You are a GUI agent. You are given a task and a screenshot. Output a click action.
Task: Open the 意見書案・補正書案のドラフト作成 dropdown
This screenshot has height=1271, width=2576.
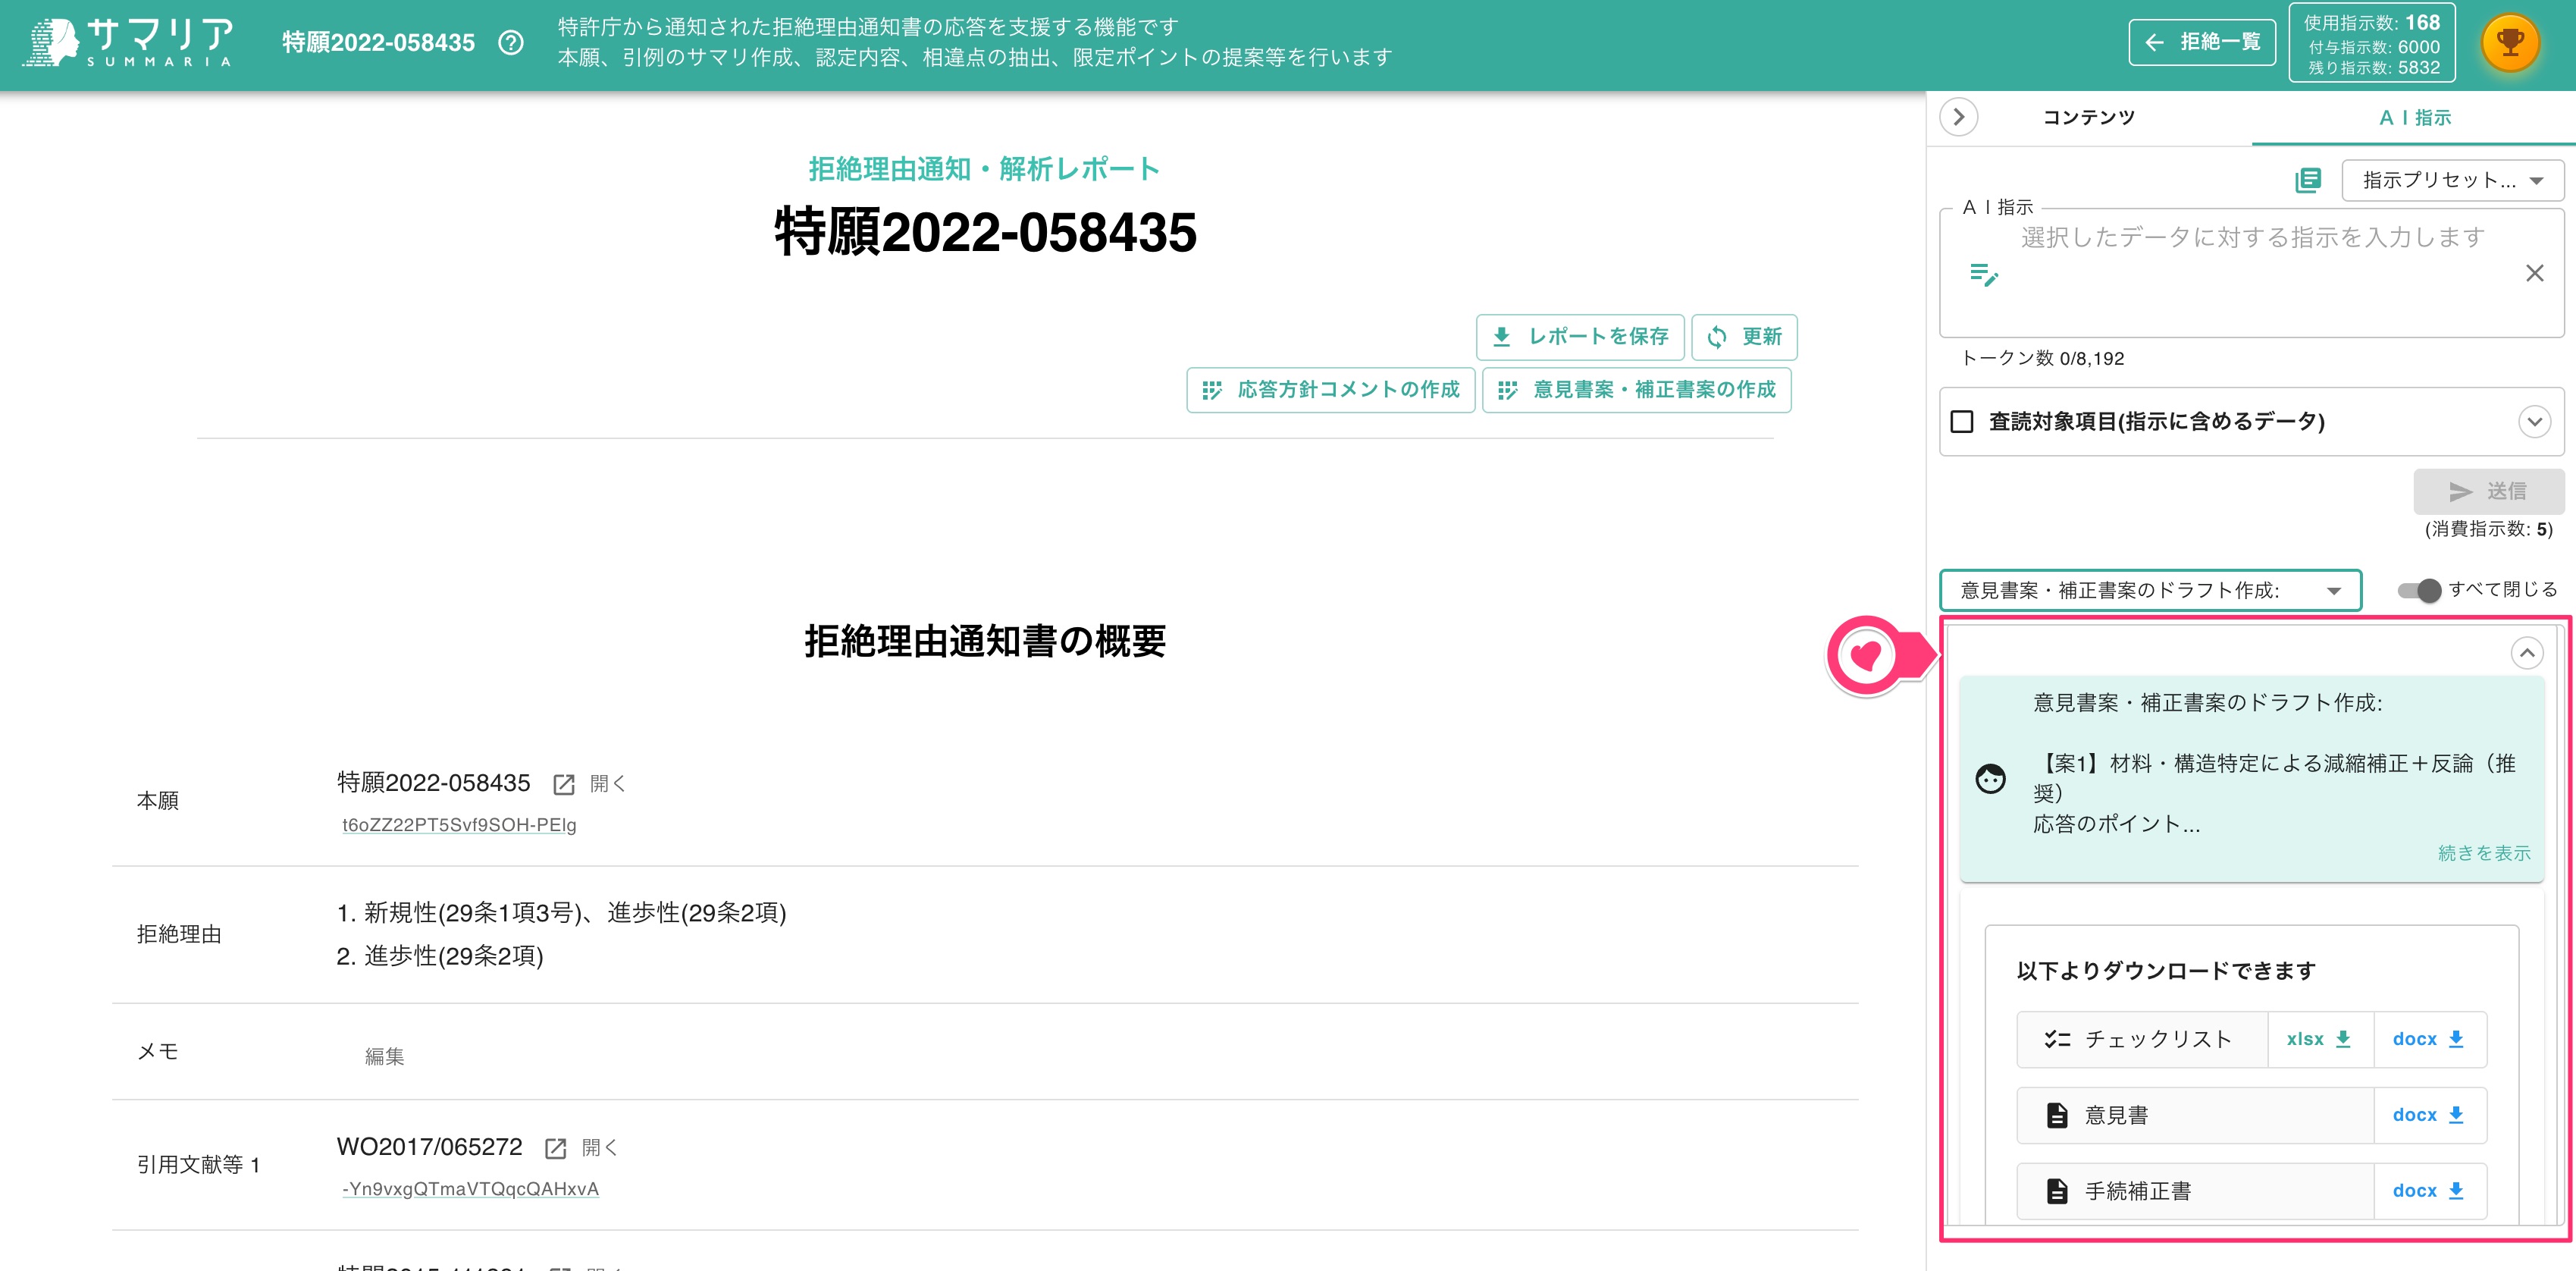[x=2150, y=590]
